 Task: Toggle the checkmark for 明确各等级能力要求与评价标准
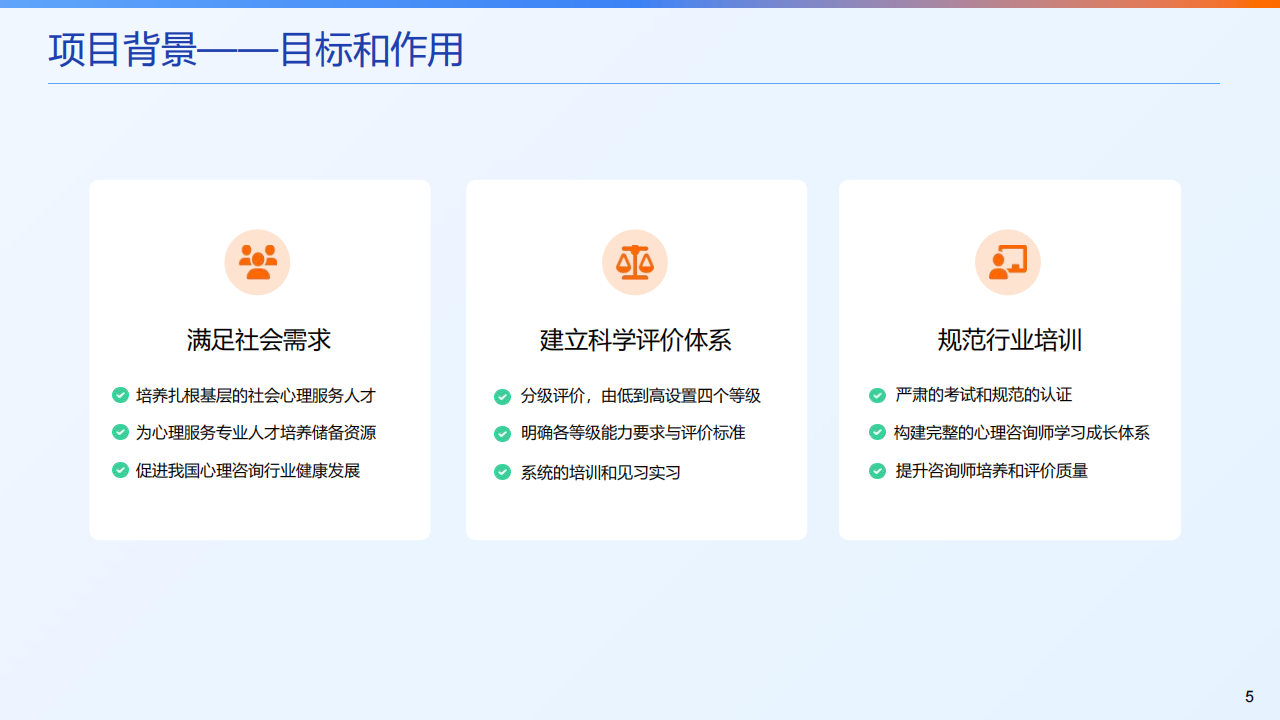[502, 434]
